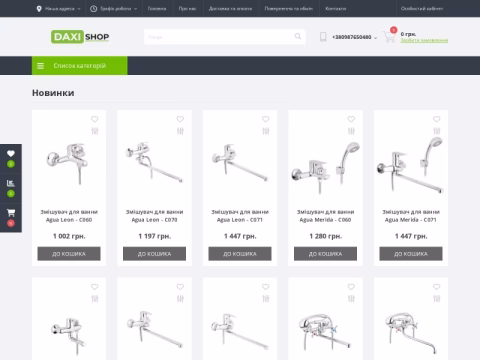This screenshot has height=360, width=480.
Task: Add Aqua Leon C071 to wishlist
Action: (x=266, y=119)
